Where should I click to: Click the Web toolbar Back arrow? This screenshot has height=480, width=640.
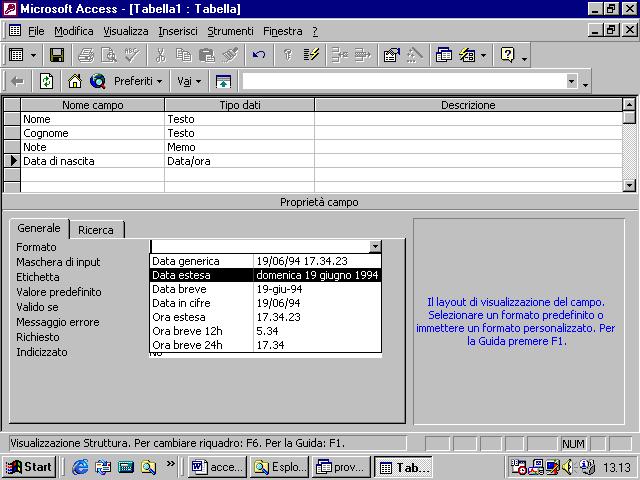tap(17, 81)
